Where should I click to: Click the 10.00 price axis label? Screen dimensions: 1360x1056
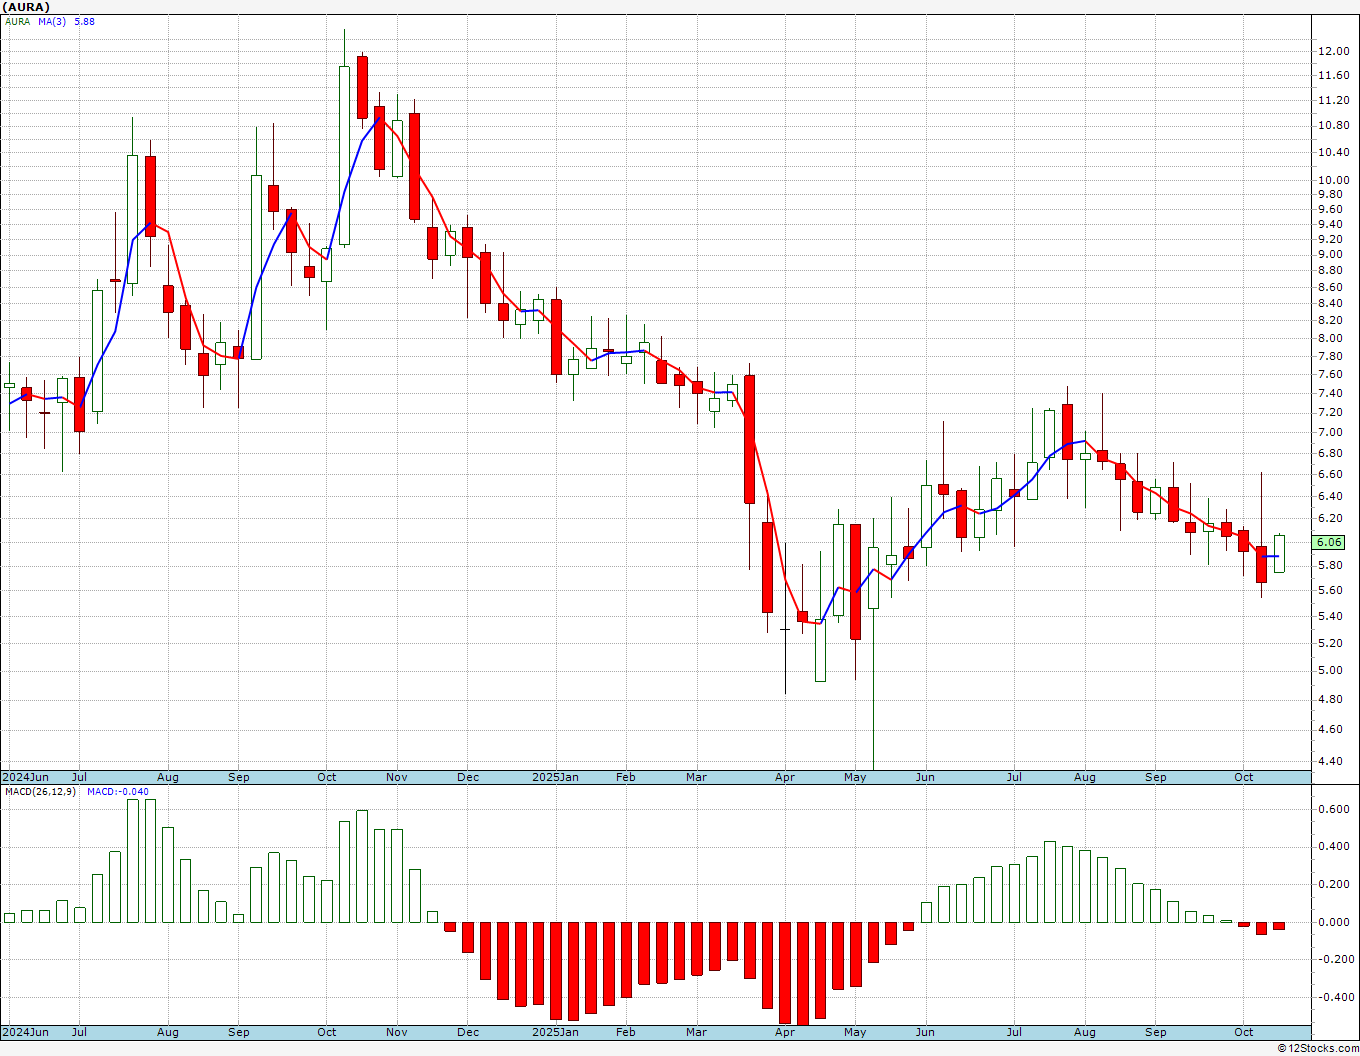pyautogui.click(x=1333, y=180)
